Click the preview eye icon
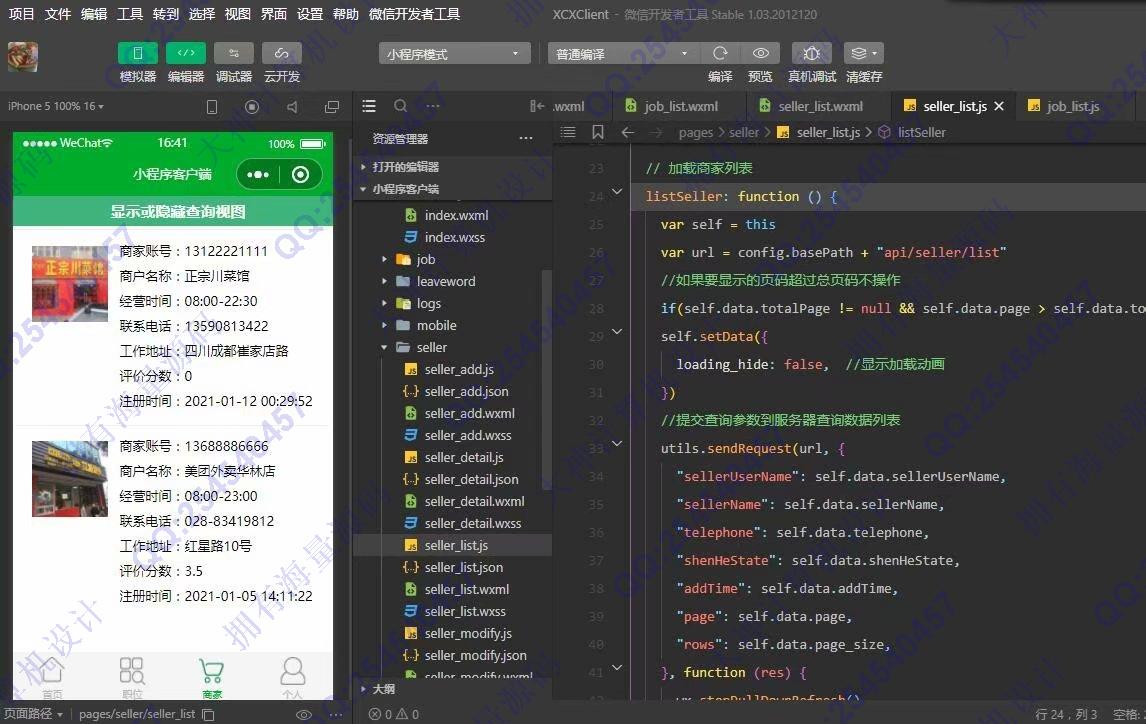The height and width of the screenshot is (724, 1146). click(x=761, y=53)
